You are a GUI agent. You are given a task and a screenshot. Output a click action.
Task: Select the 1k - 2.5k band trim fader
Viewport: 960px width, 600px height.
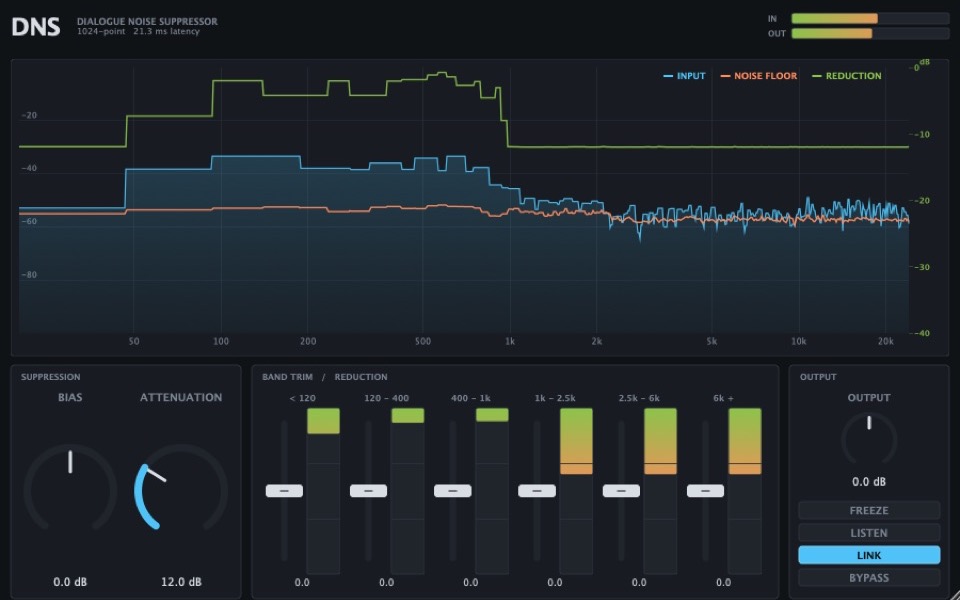click(537, 490)
